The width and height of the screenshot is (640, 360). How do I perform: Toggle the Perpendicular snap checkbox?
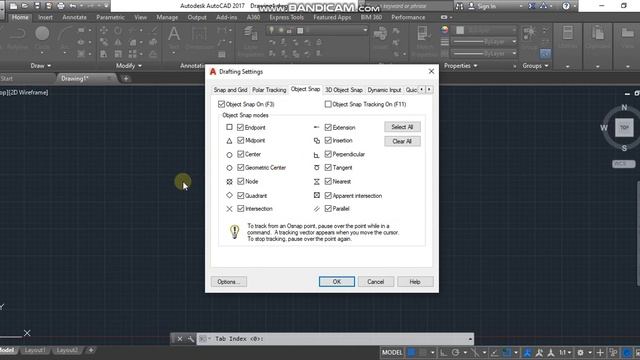tap(328, 154)
